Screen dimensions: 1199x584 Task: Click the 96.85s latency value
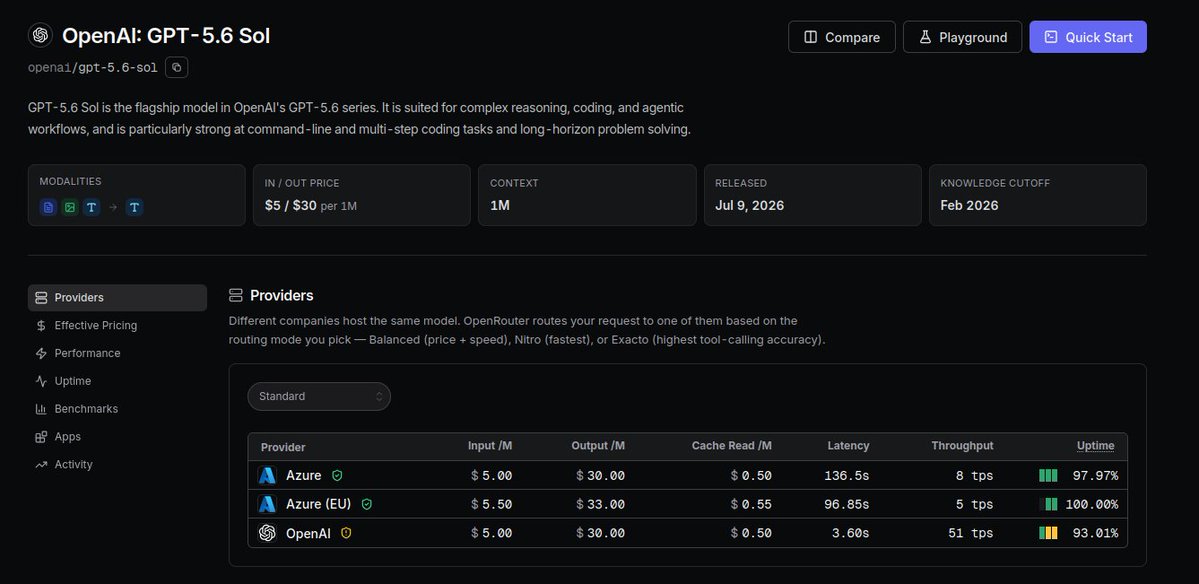[x=846, y=505]
